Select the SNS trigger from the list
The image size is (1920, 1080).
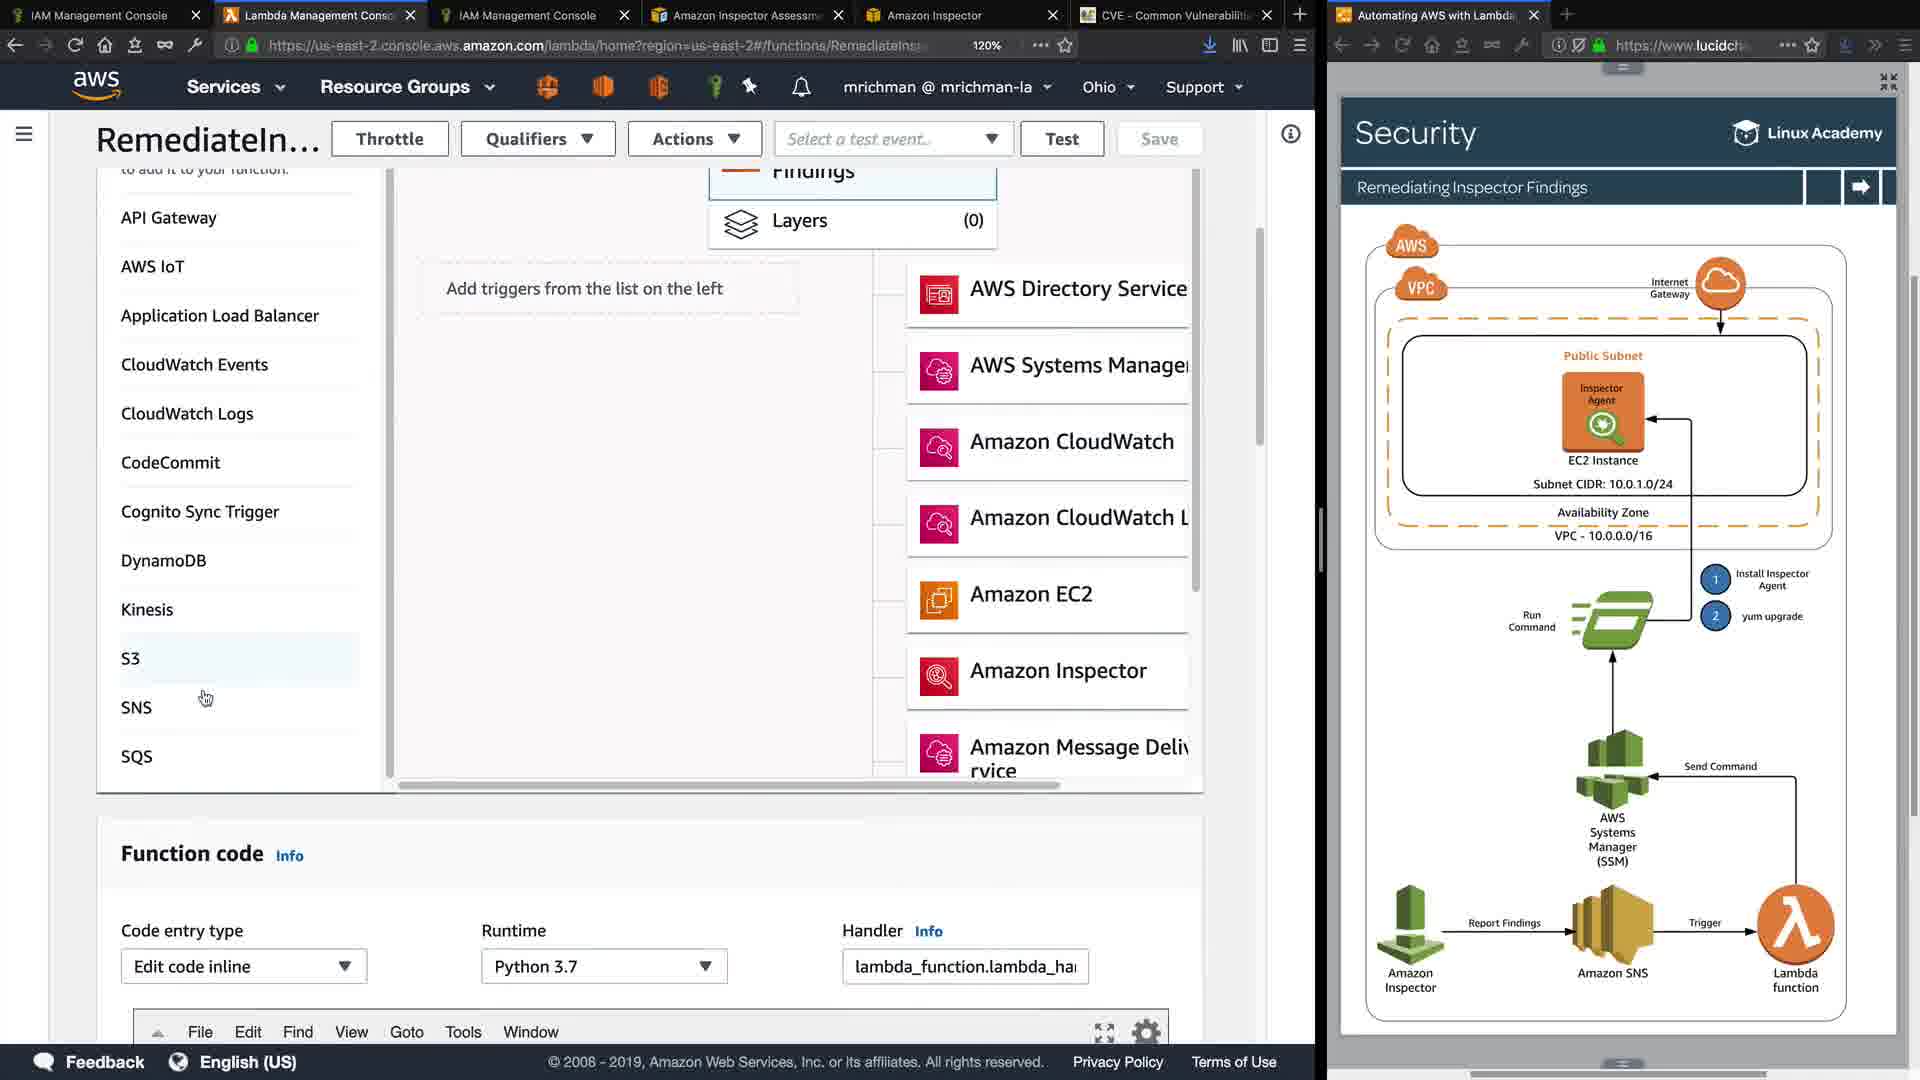[137, 708]
